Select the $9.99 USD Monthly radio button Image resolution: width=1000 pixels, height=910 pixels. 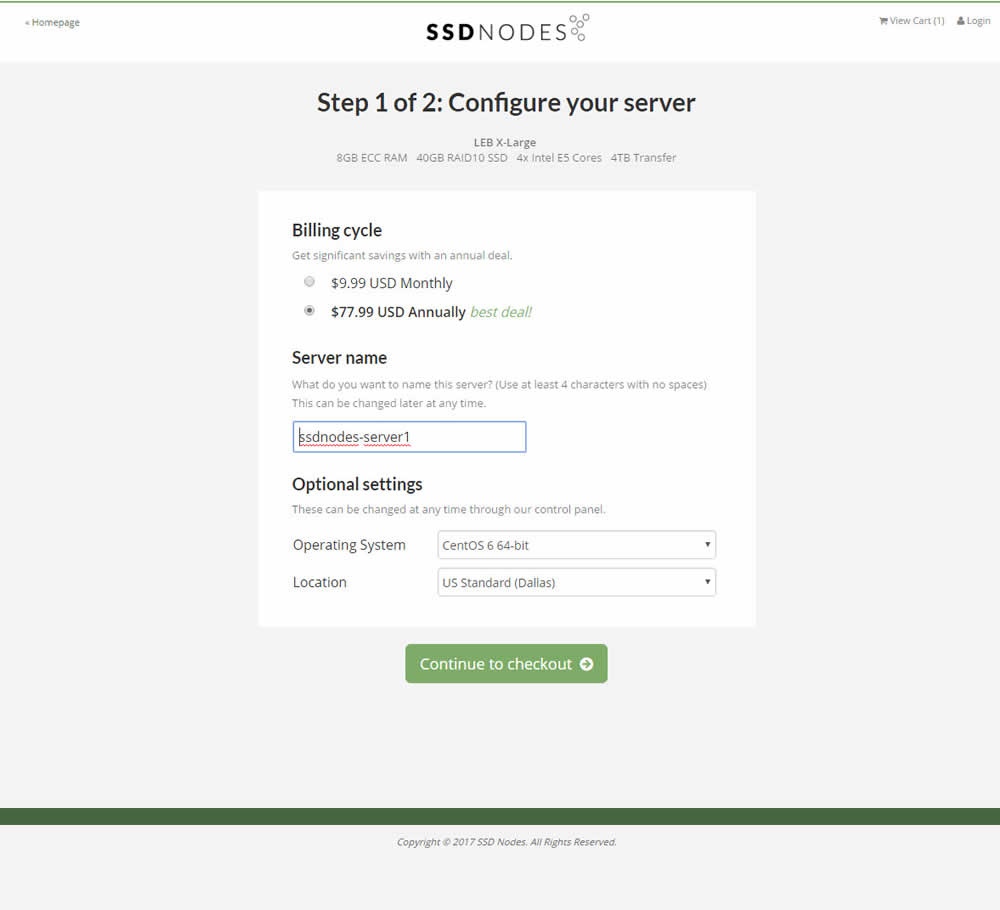point(310,282)
